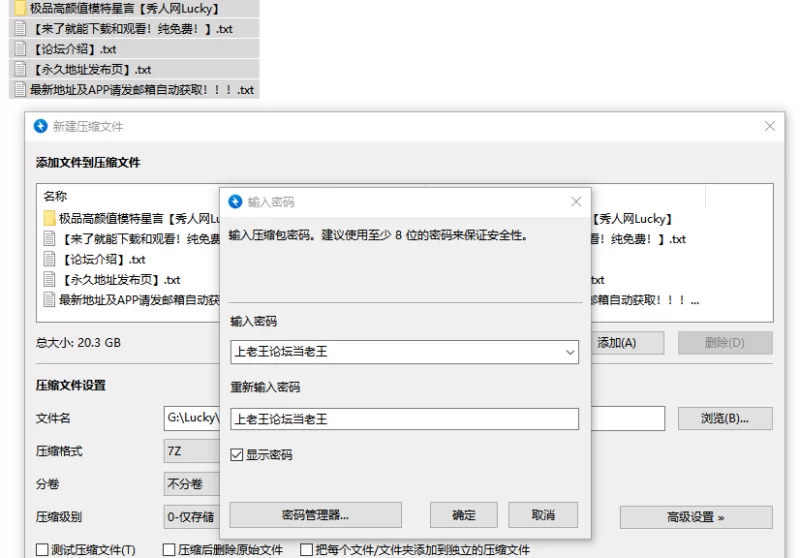
Task: Enable 压缩后删除原始文件 checkbox
Action: click(x=169, y=550)
